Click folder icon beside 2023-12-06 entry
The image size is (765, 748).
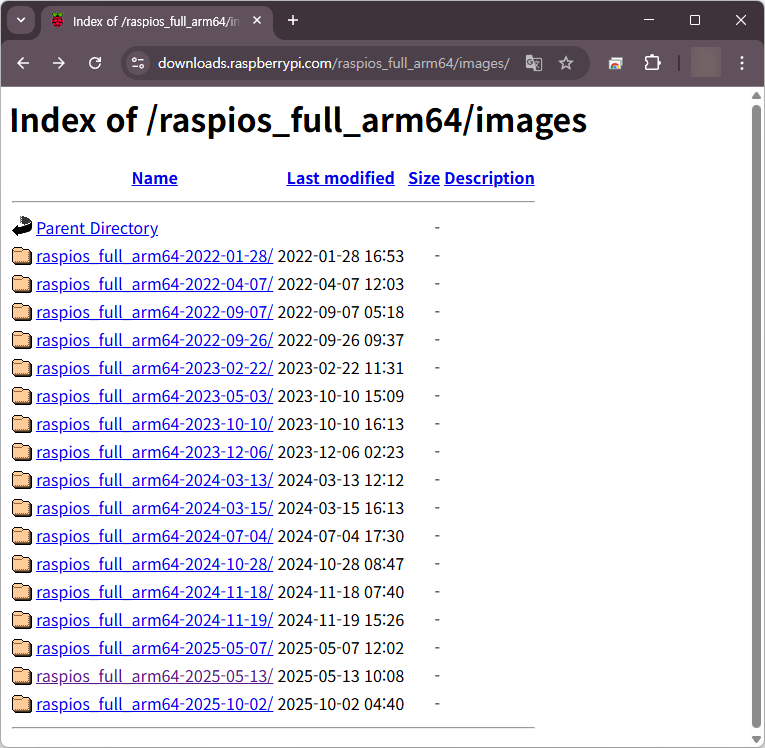pos(22,452)
